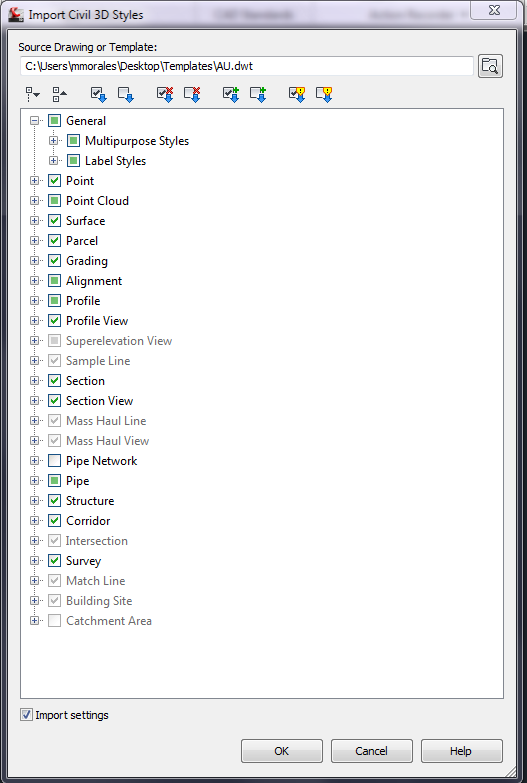527x783 pixels.
Task: Click the check-styles-to-delete icon (checked, red X)
Action: pos(165,94)
